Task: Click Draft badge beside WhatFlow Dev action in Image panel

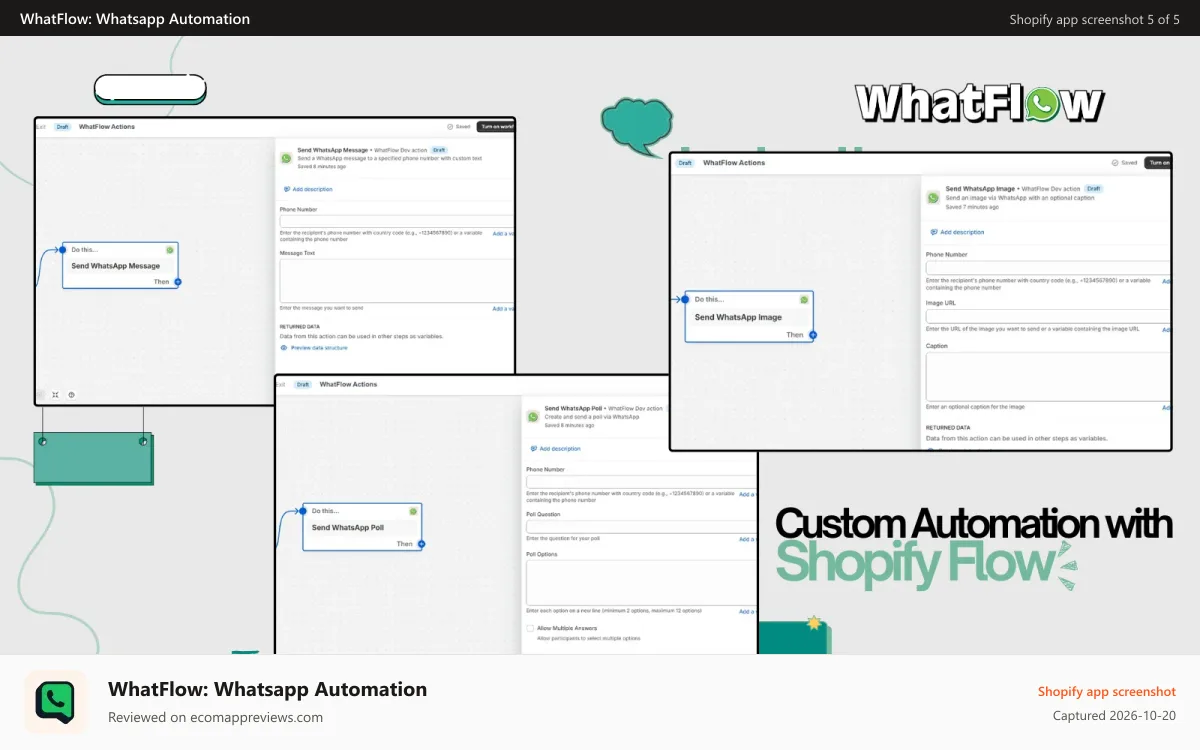Action: coord(1093,188)
